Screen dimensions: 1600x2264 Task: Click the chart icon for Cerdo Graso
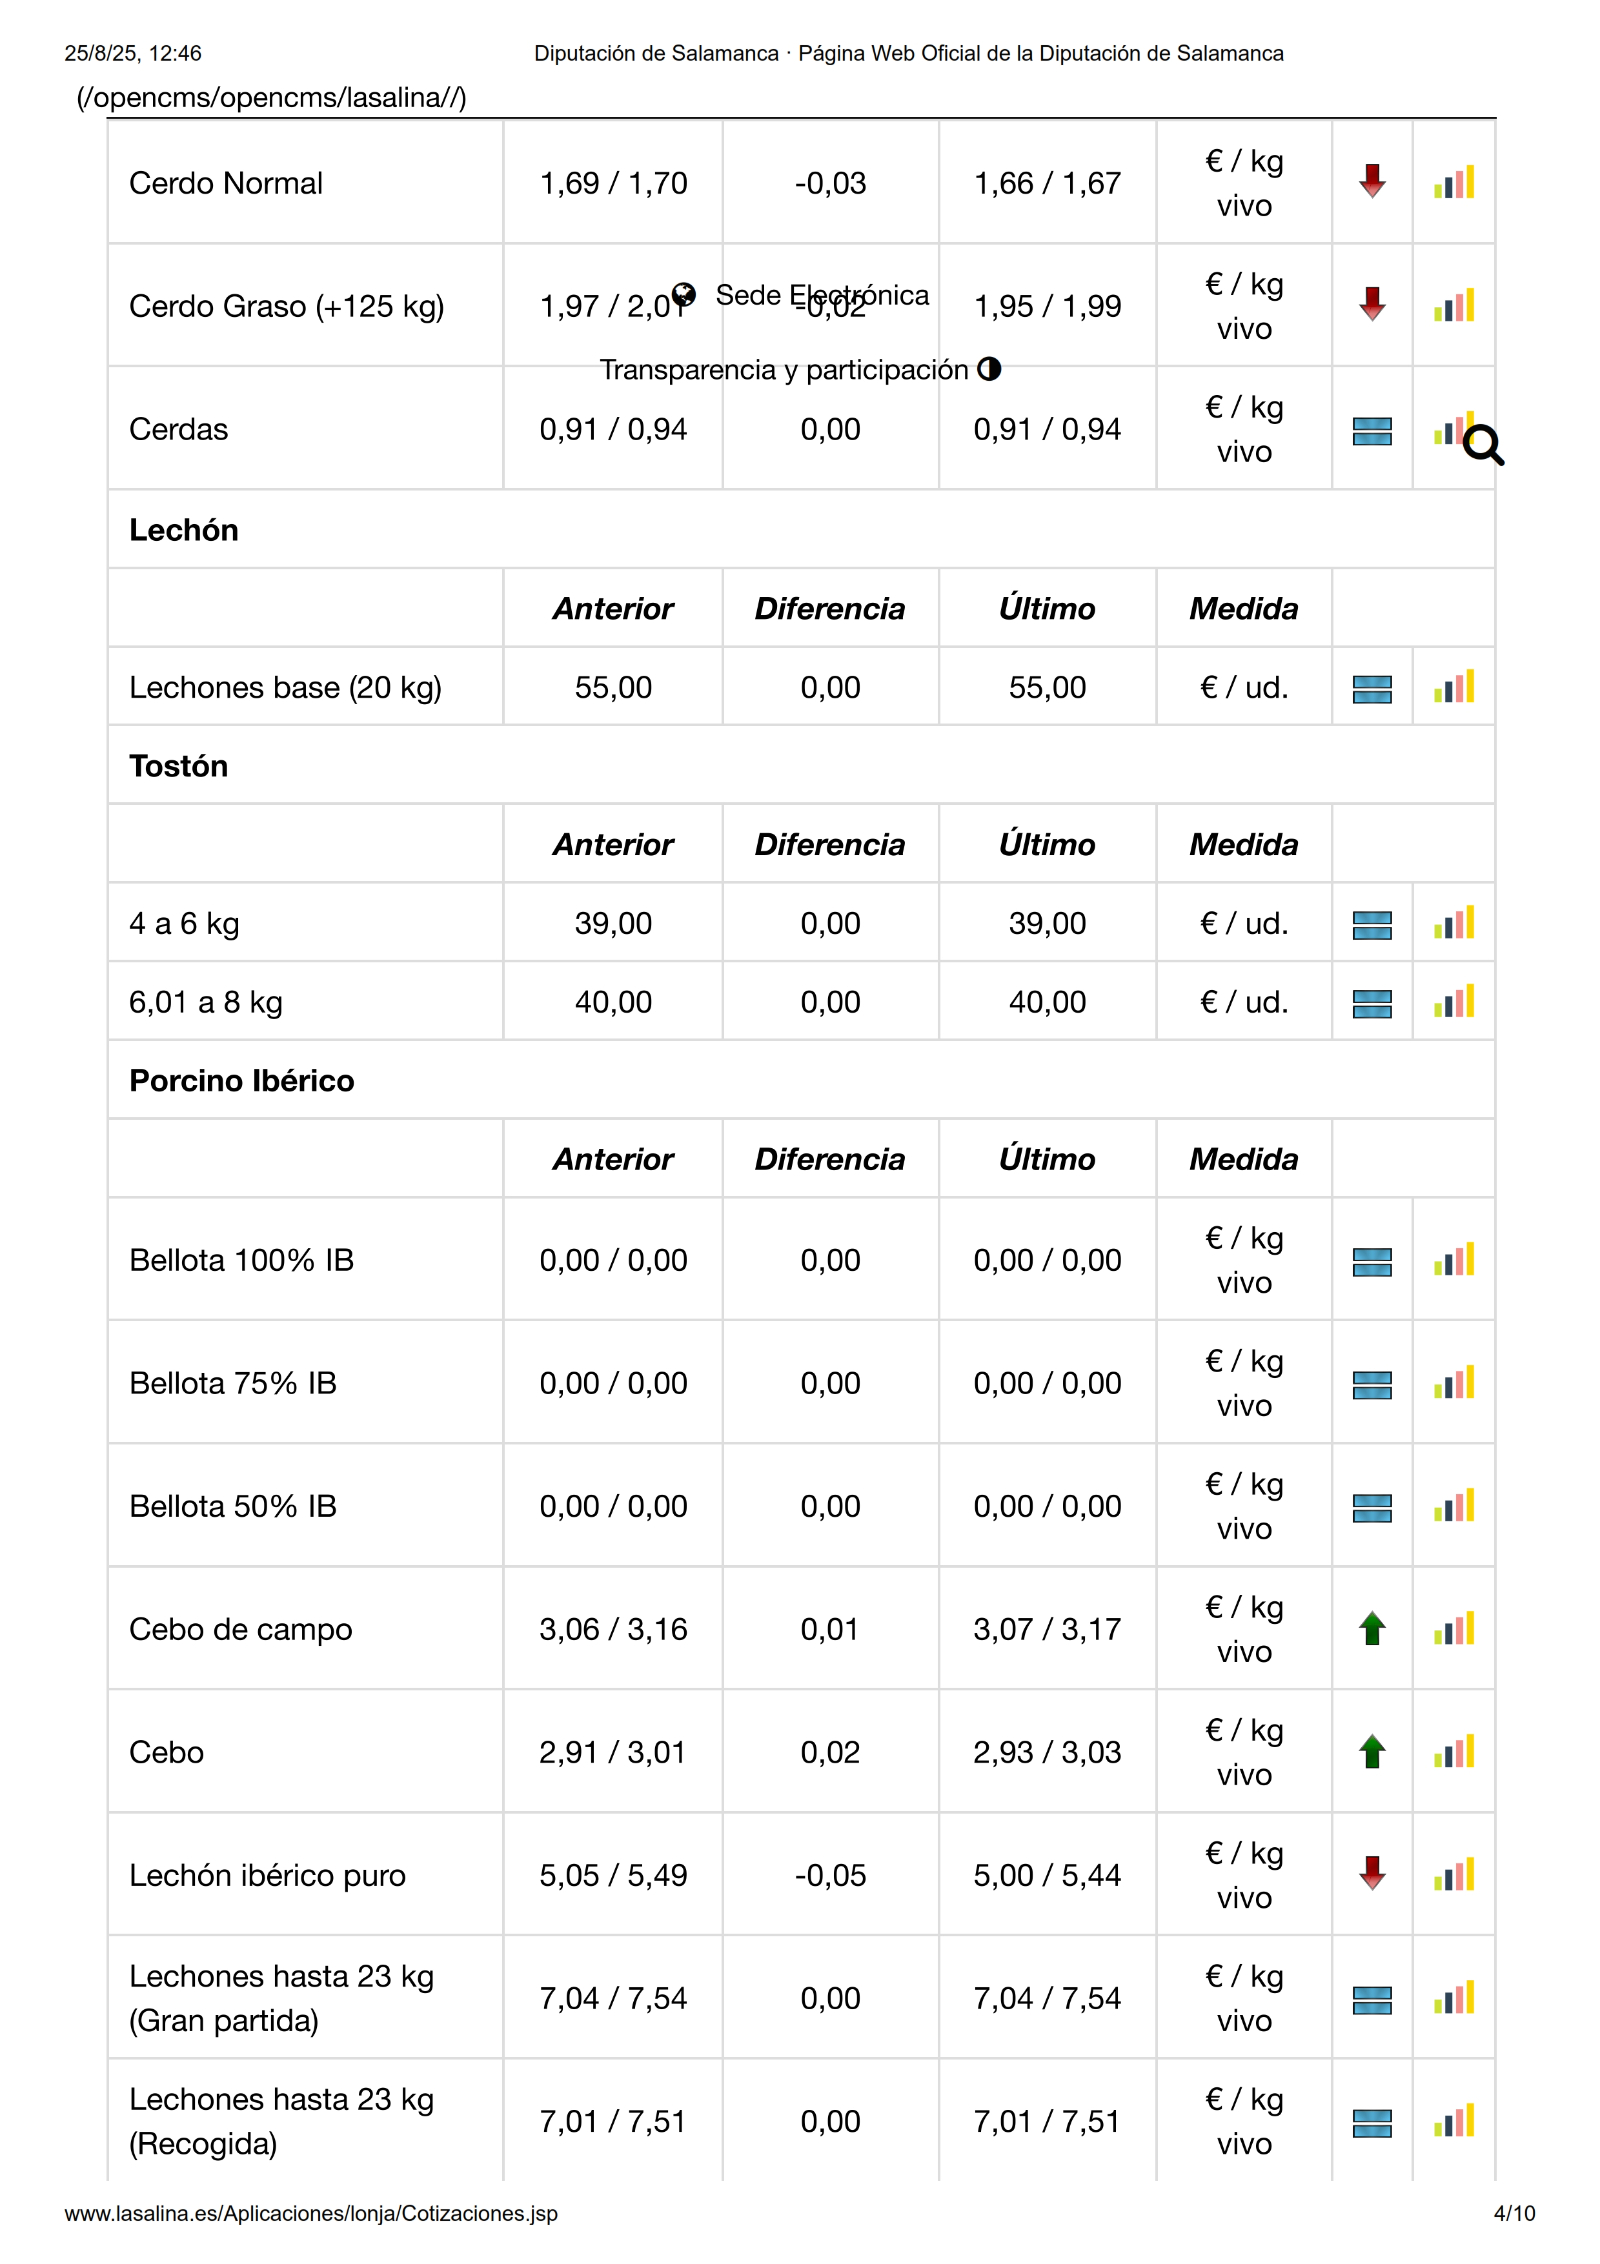1453,306
